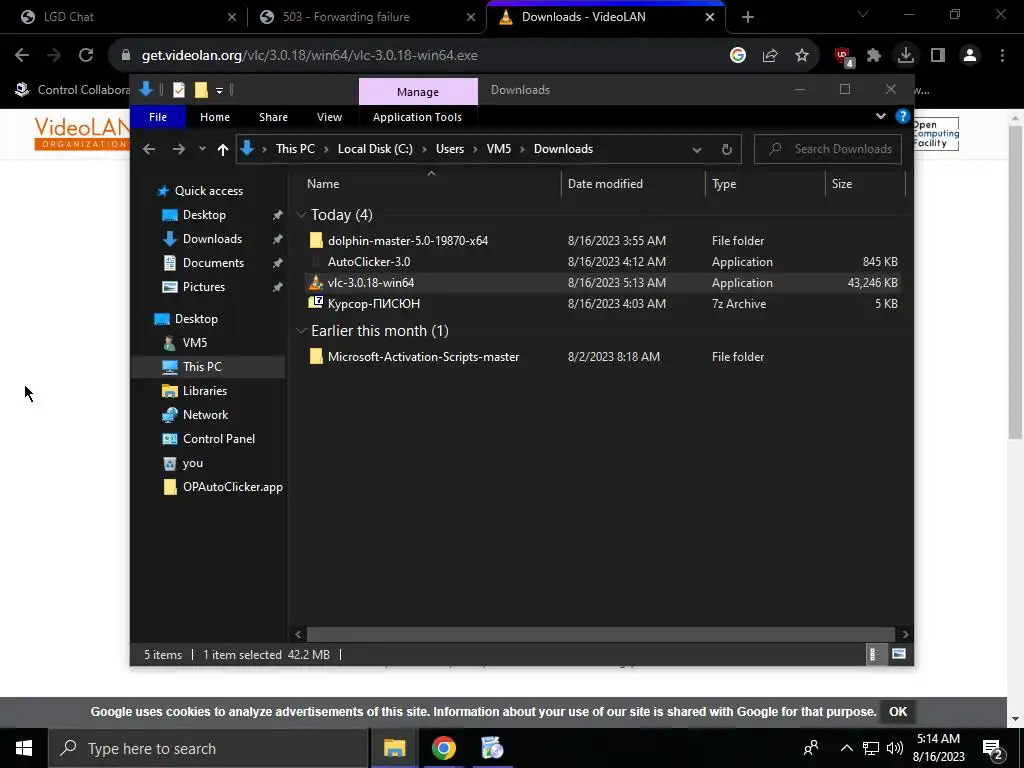Click the Chrome address bar URL
Screen dimensions: 1024x768
tap(310, 56)
